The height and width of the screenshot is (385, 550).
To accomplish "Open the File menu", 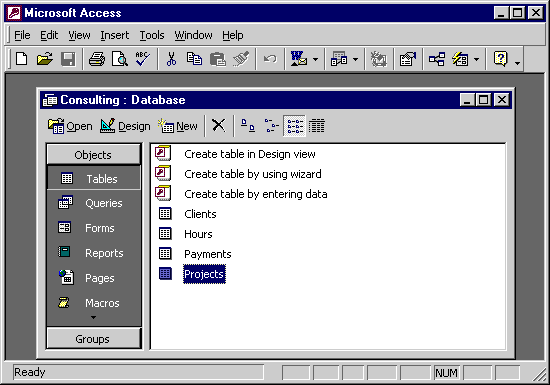I will (x=22, y=35).
